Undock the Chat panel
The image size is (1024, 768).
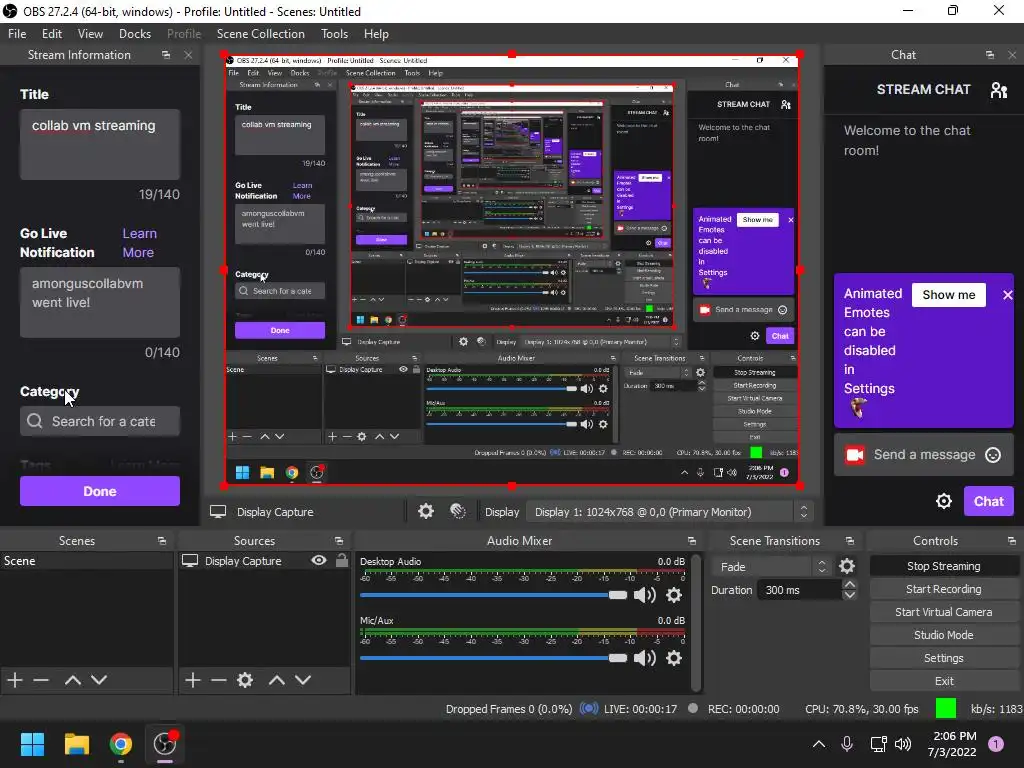point(990,55)
